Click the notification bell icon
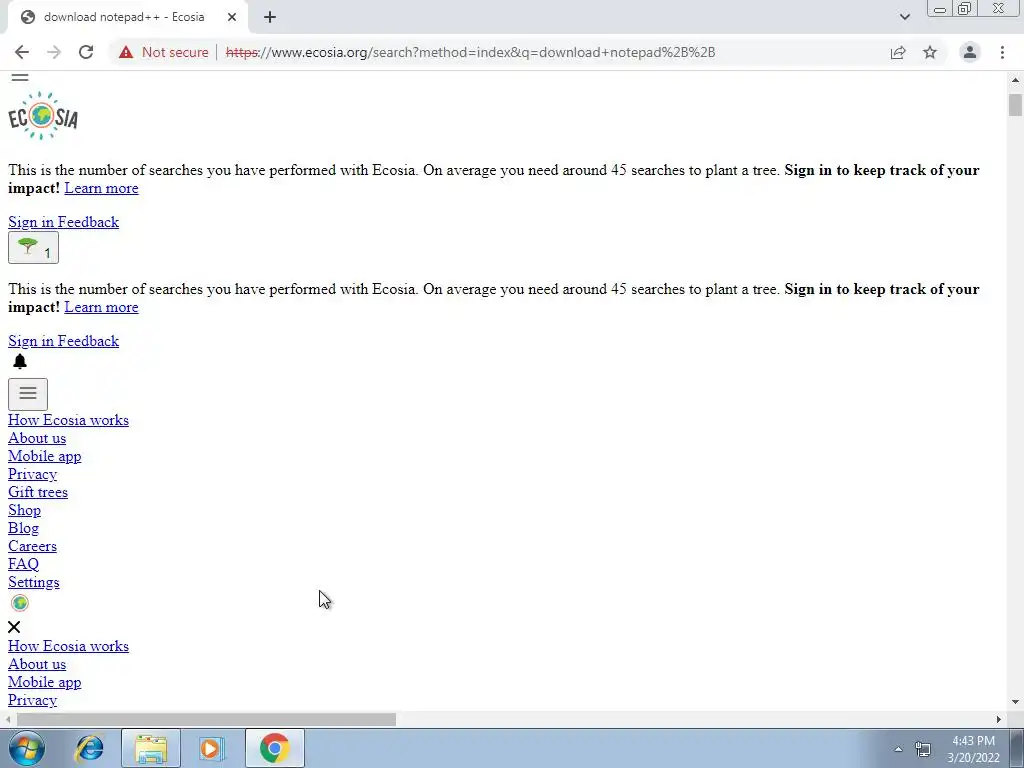Viewport: 1024px width, 768px height. coord(20,361)
